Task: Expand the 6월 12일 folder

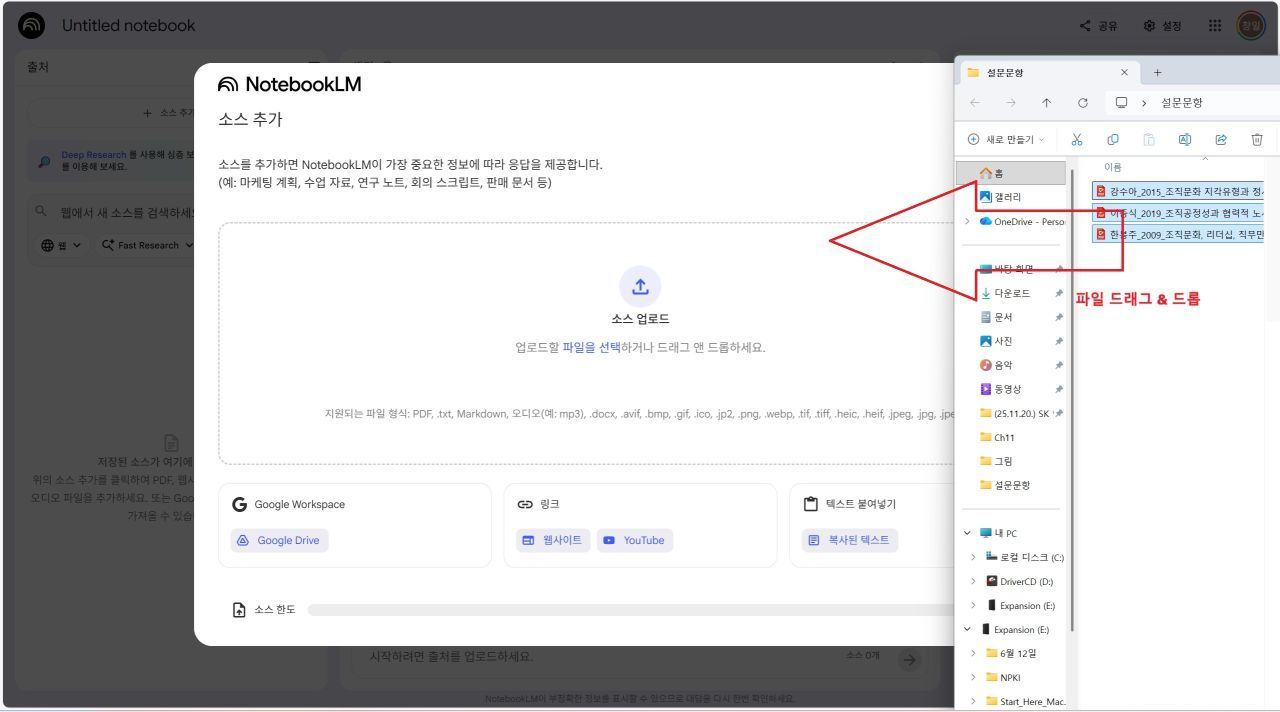Action: coord(974,653)
